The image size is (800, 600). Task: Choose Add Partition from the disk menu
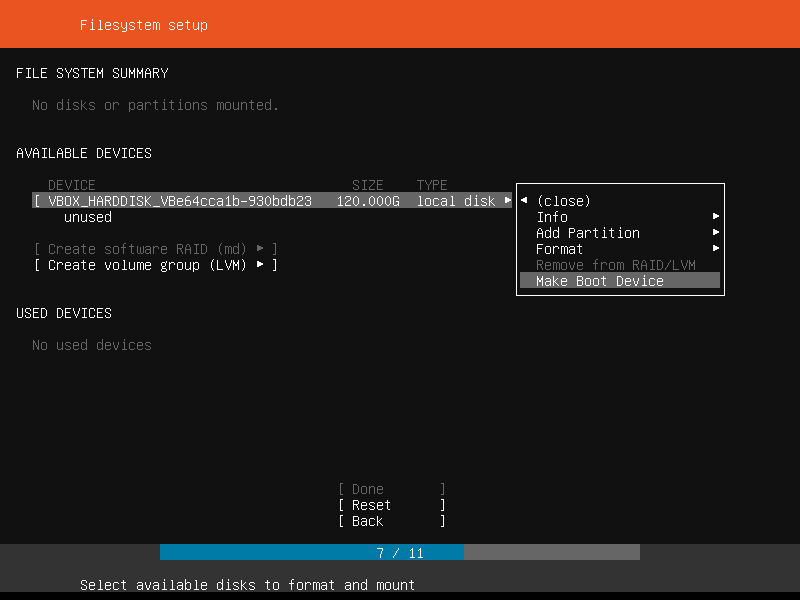[620, 233]
